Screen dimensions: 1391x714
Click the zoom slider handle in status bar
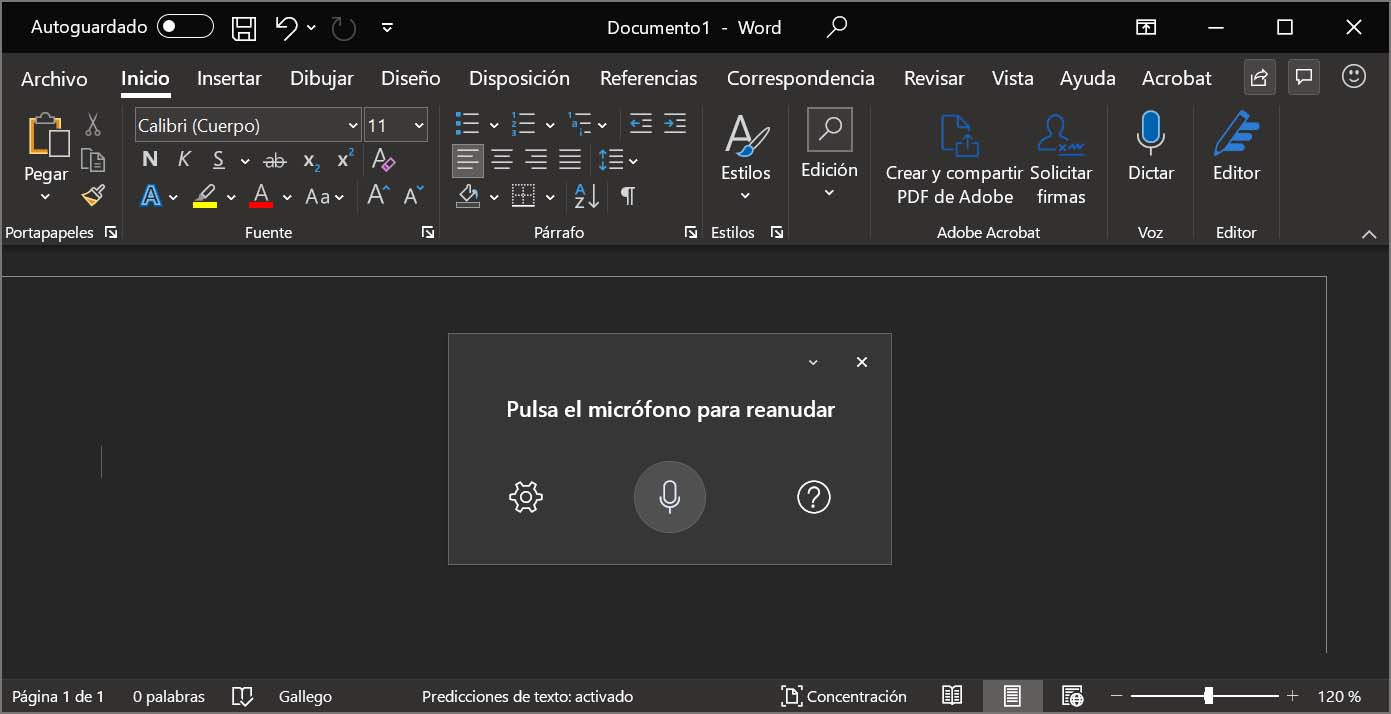pyautogui.click(x=1209, y=695)
